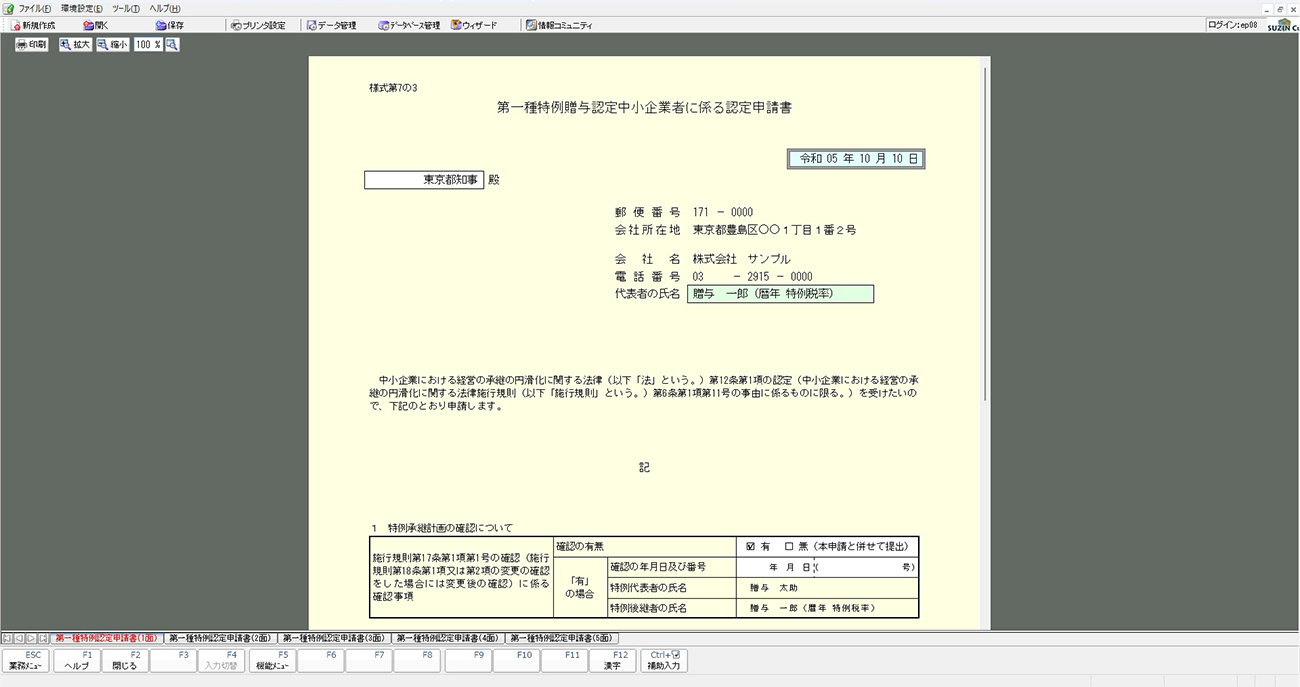Open the ファイル menu

click(34, 8)
